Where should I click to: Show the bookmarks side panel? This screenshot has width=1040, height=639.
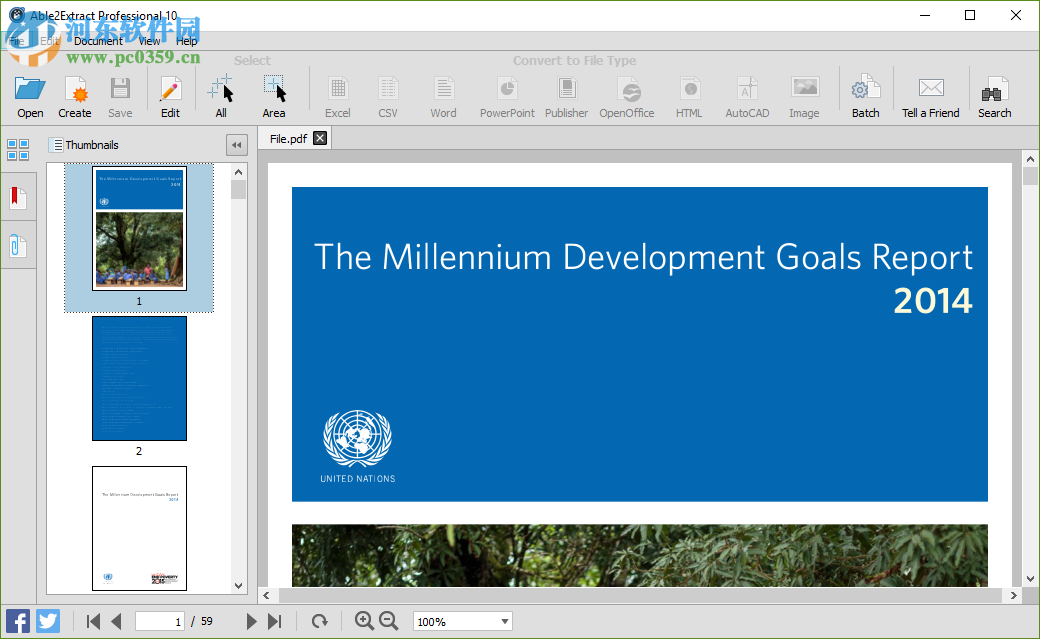click(18, 197)
